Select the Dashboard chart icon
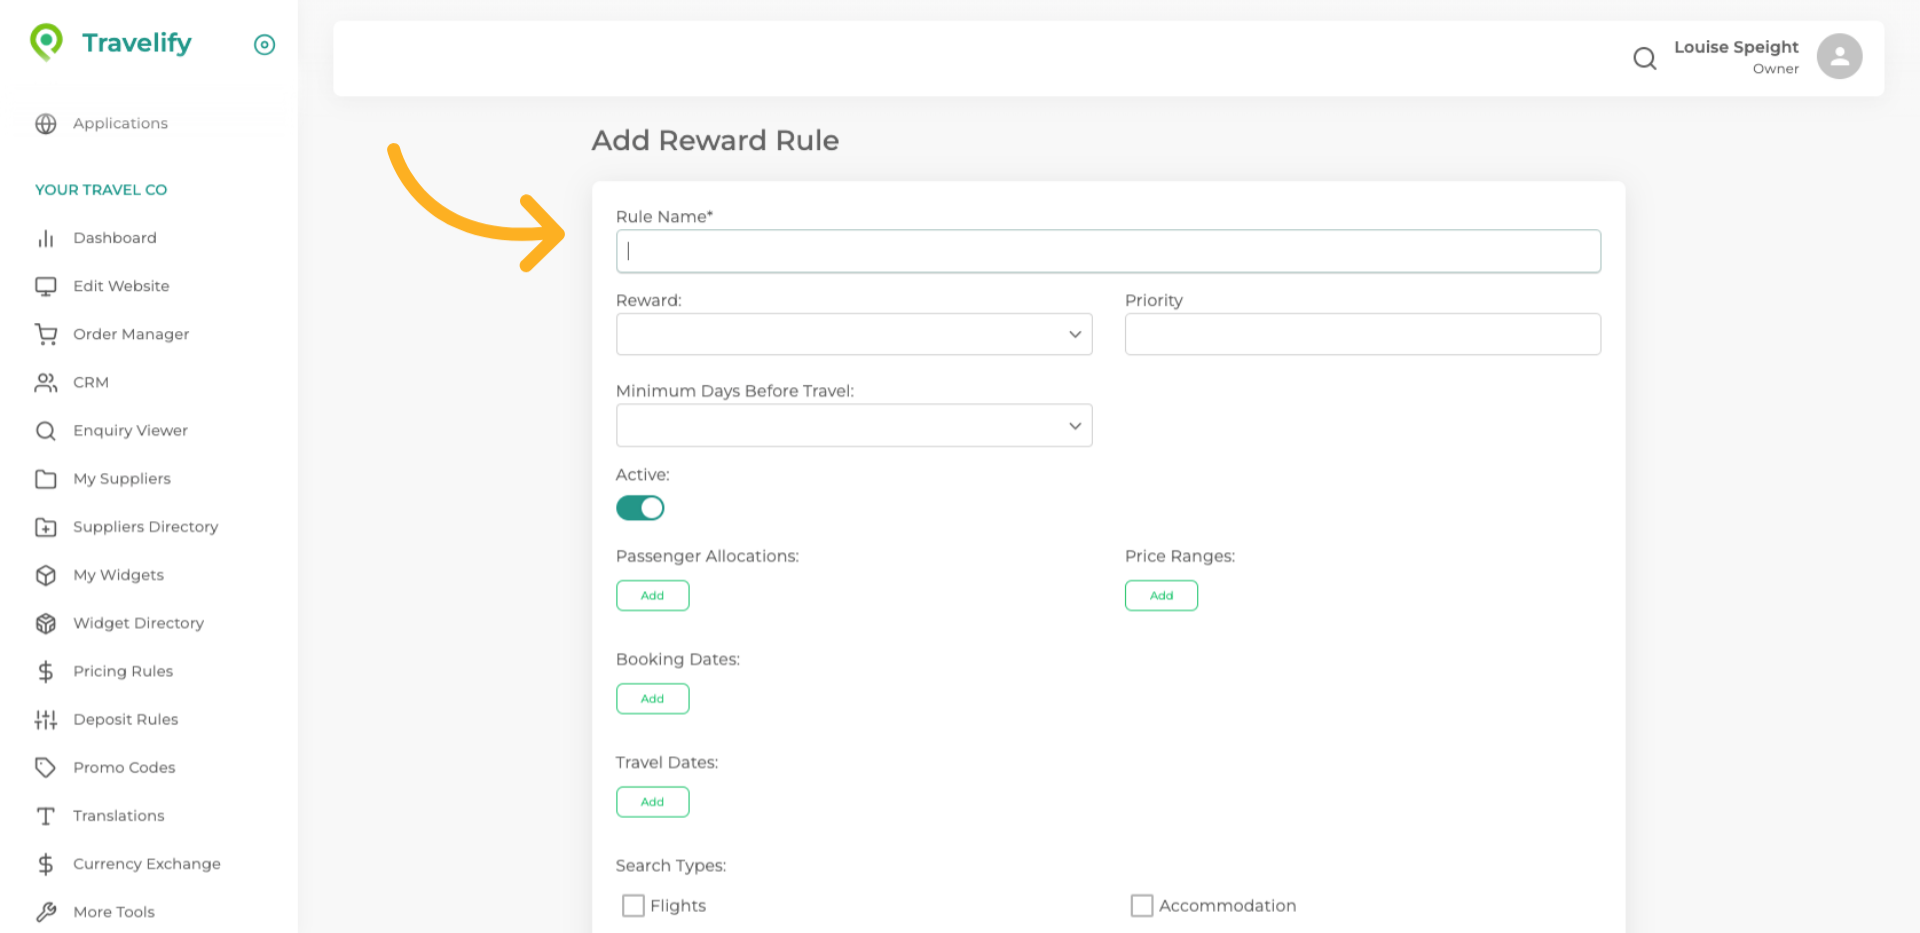 pos(46,238)
